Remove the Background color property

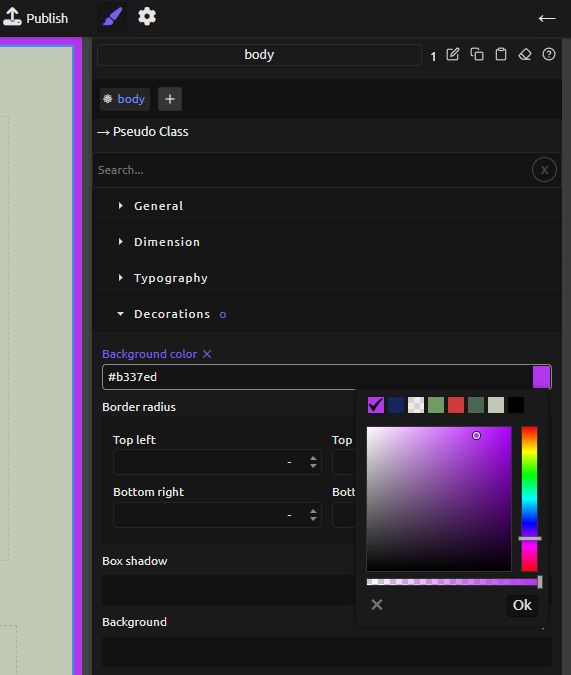click(x=207, y=354)
